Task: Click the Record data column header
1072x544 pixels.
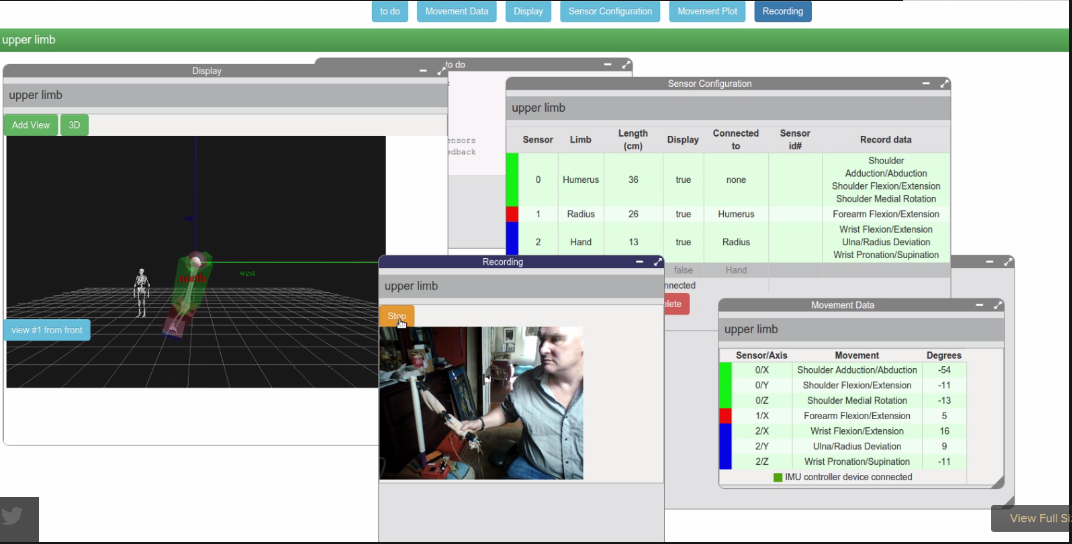Action: (885, 139)
